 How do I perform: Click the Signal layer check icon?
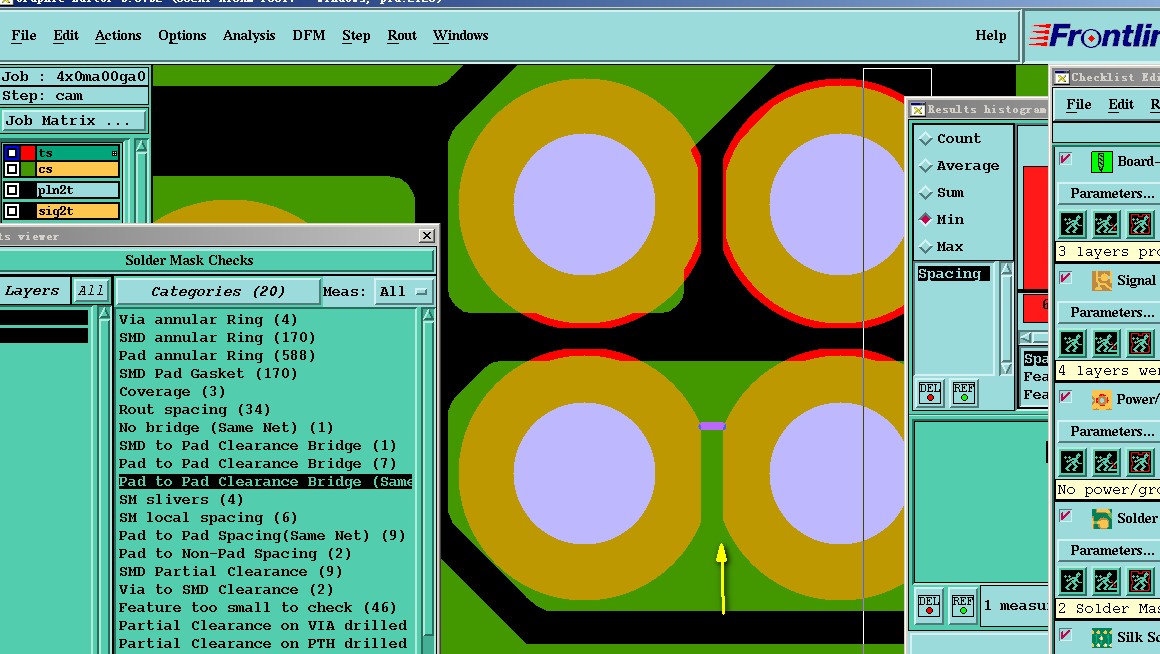1101,280
